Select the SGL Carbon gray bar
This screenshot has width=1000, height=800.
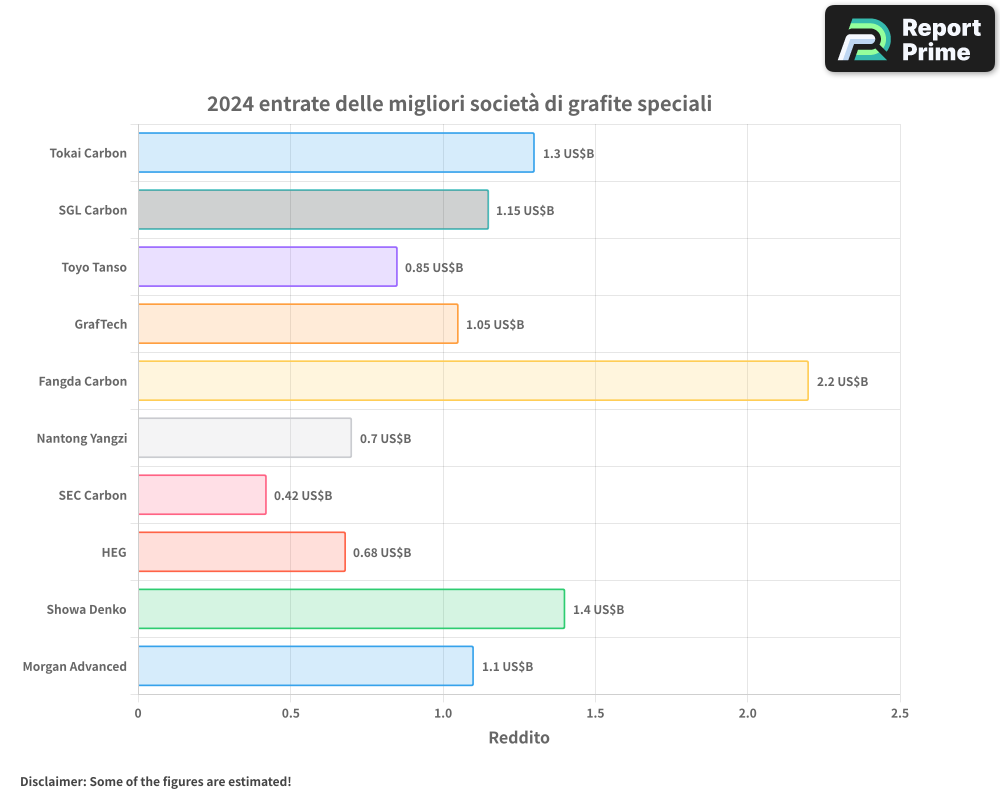[x=313, y=210]
